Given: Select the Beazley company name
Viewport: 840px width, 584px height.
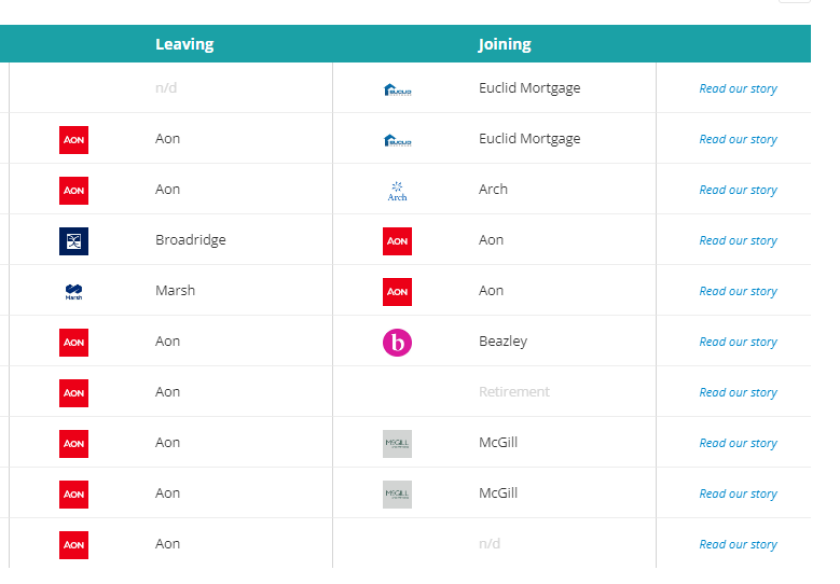Looking at the screenshot, I should [502, 341].
